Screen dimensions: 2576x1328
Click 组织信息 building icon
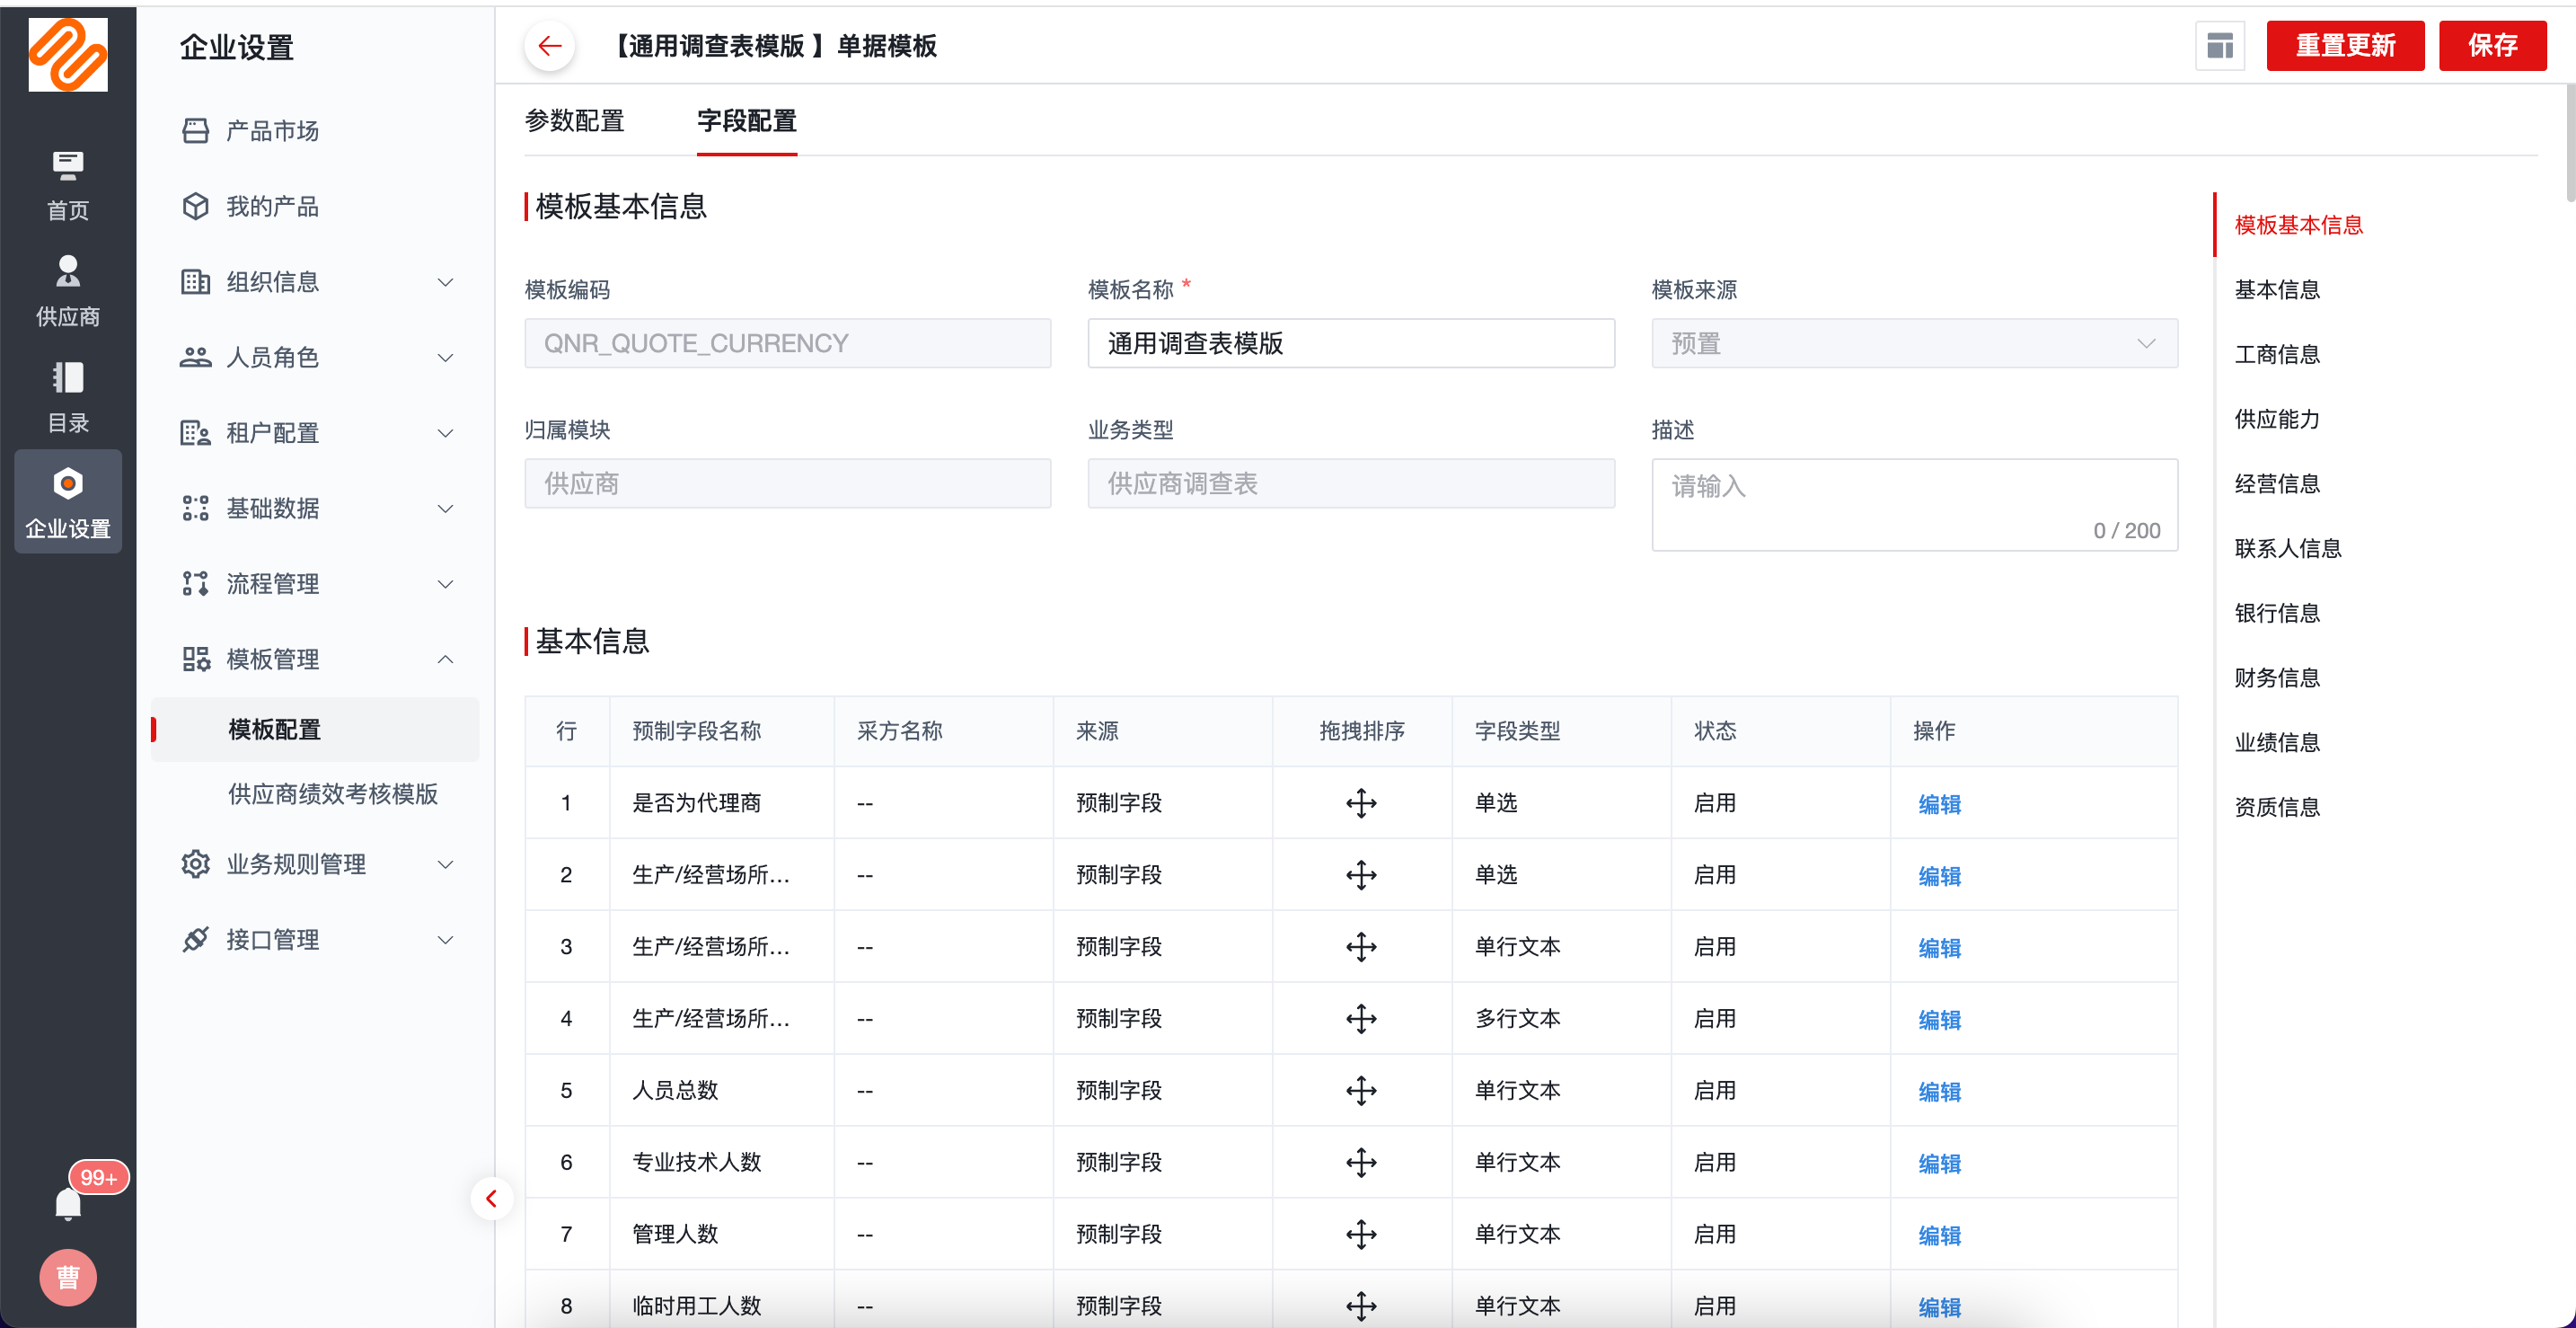196,282
